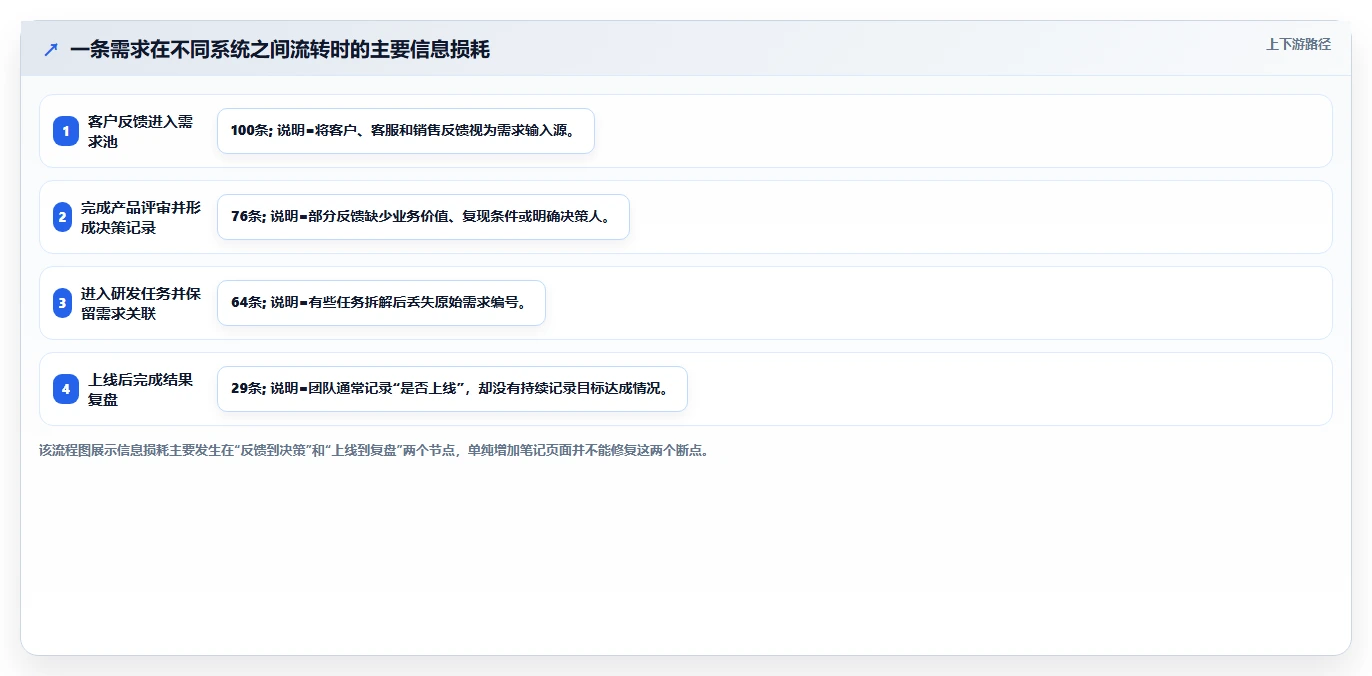
Task: Click step number 1 badge
Action: click(x=66, y=131)
